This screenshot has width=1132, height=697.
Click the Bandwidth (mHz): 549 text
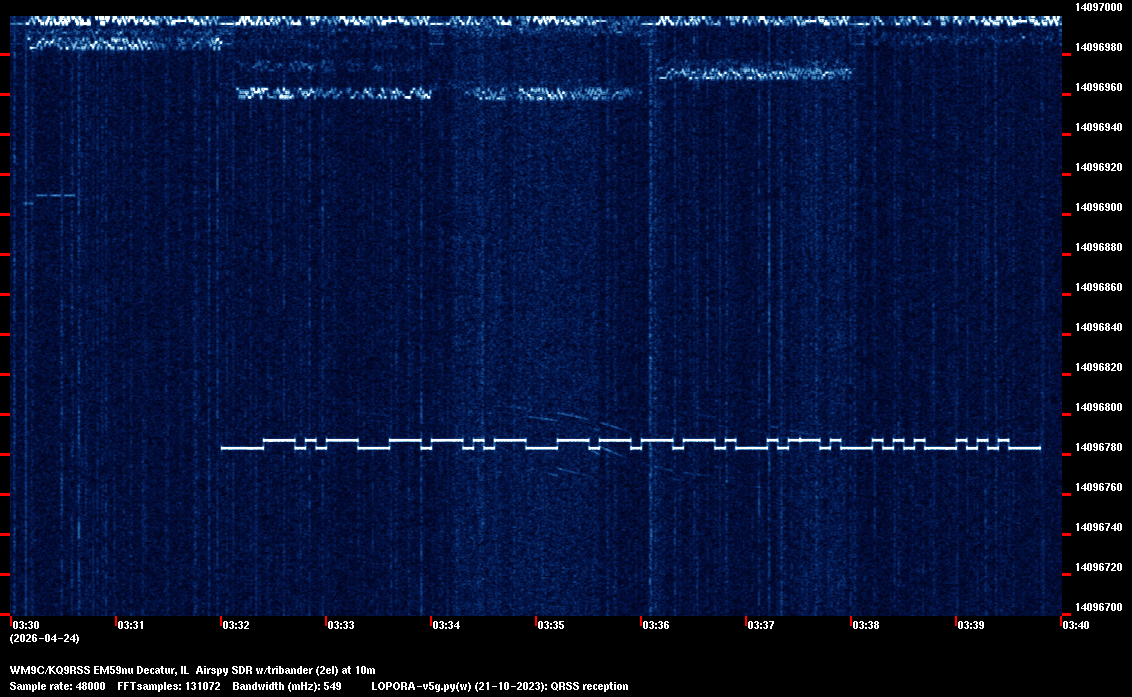pos(286,686)
